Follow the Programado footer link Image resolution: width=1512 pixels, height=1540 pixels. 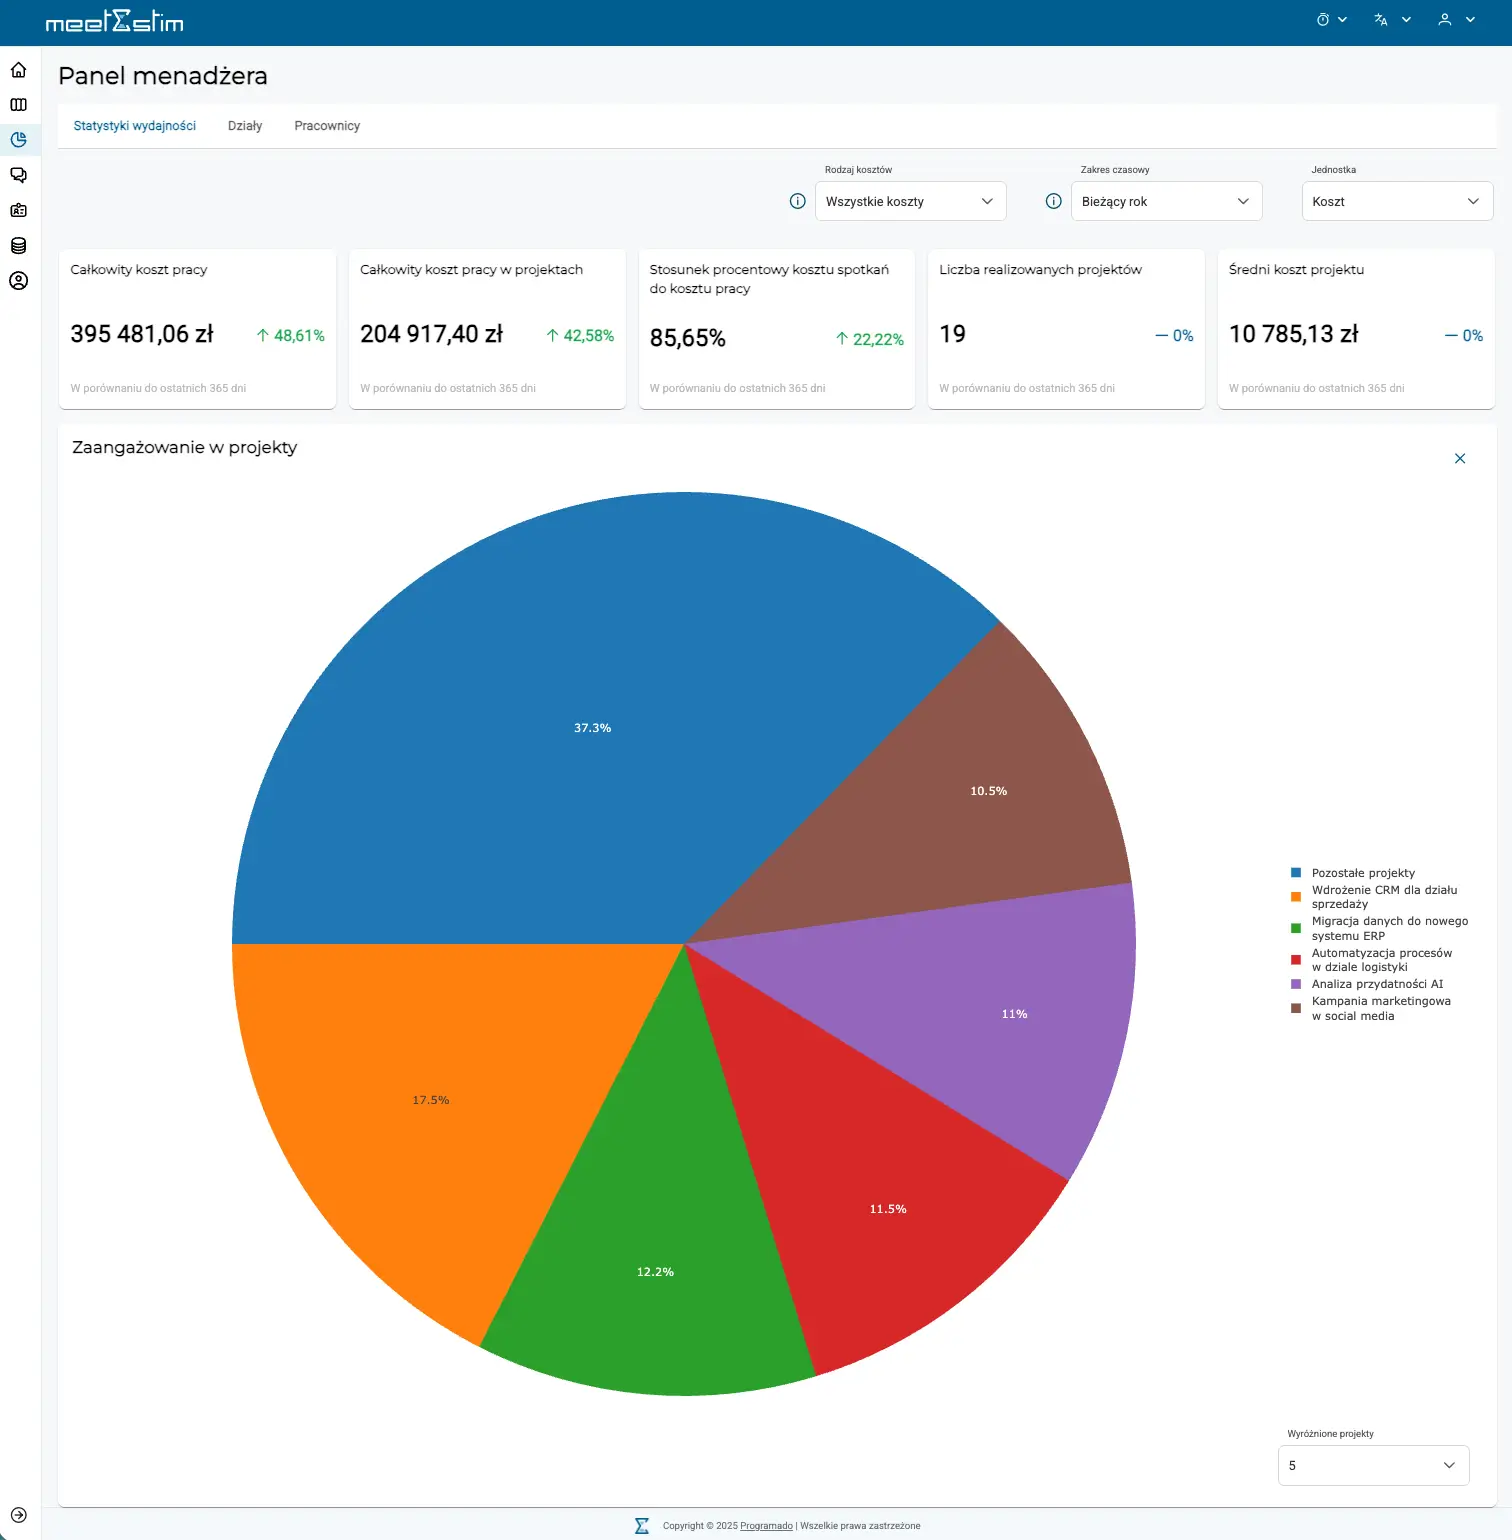(766, 1526)
